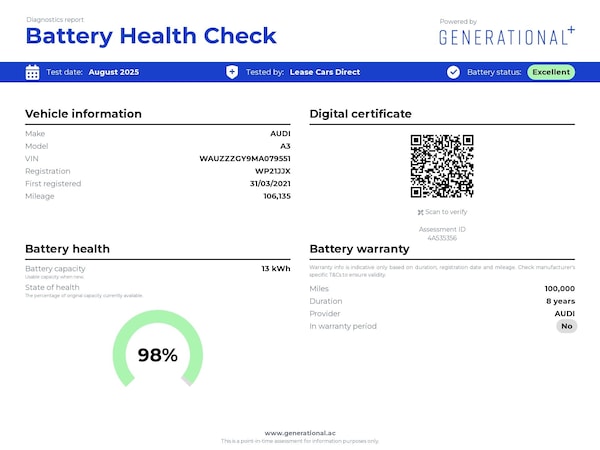600x450 pixels.
Task: Click the mileage value 106,135
Action: [277, 196]
